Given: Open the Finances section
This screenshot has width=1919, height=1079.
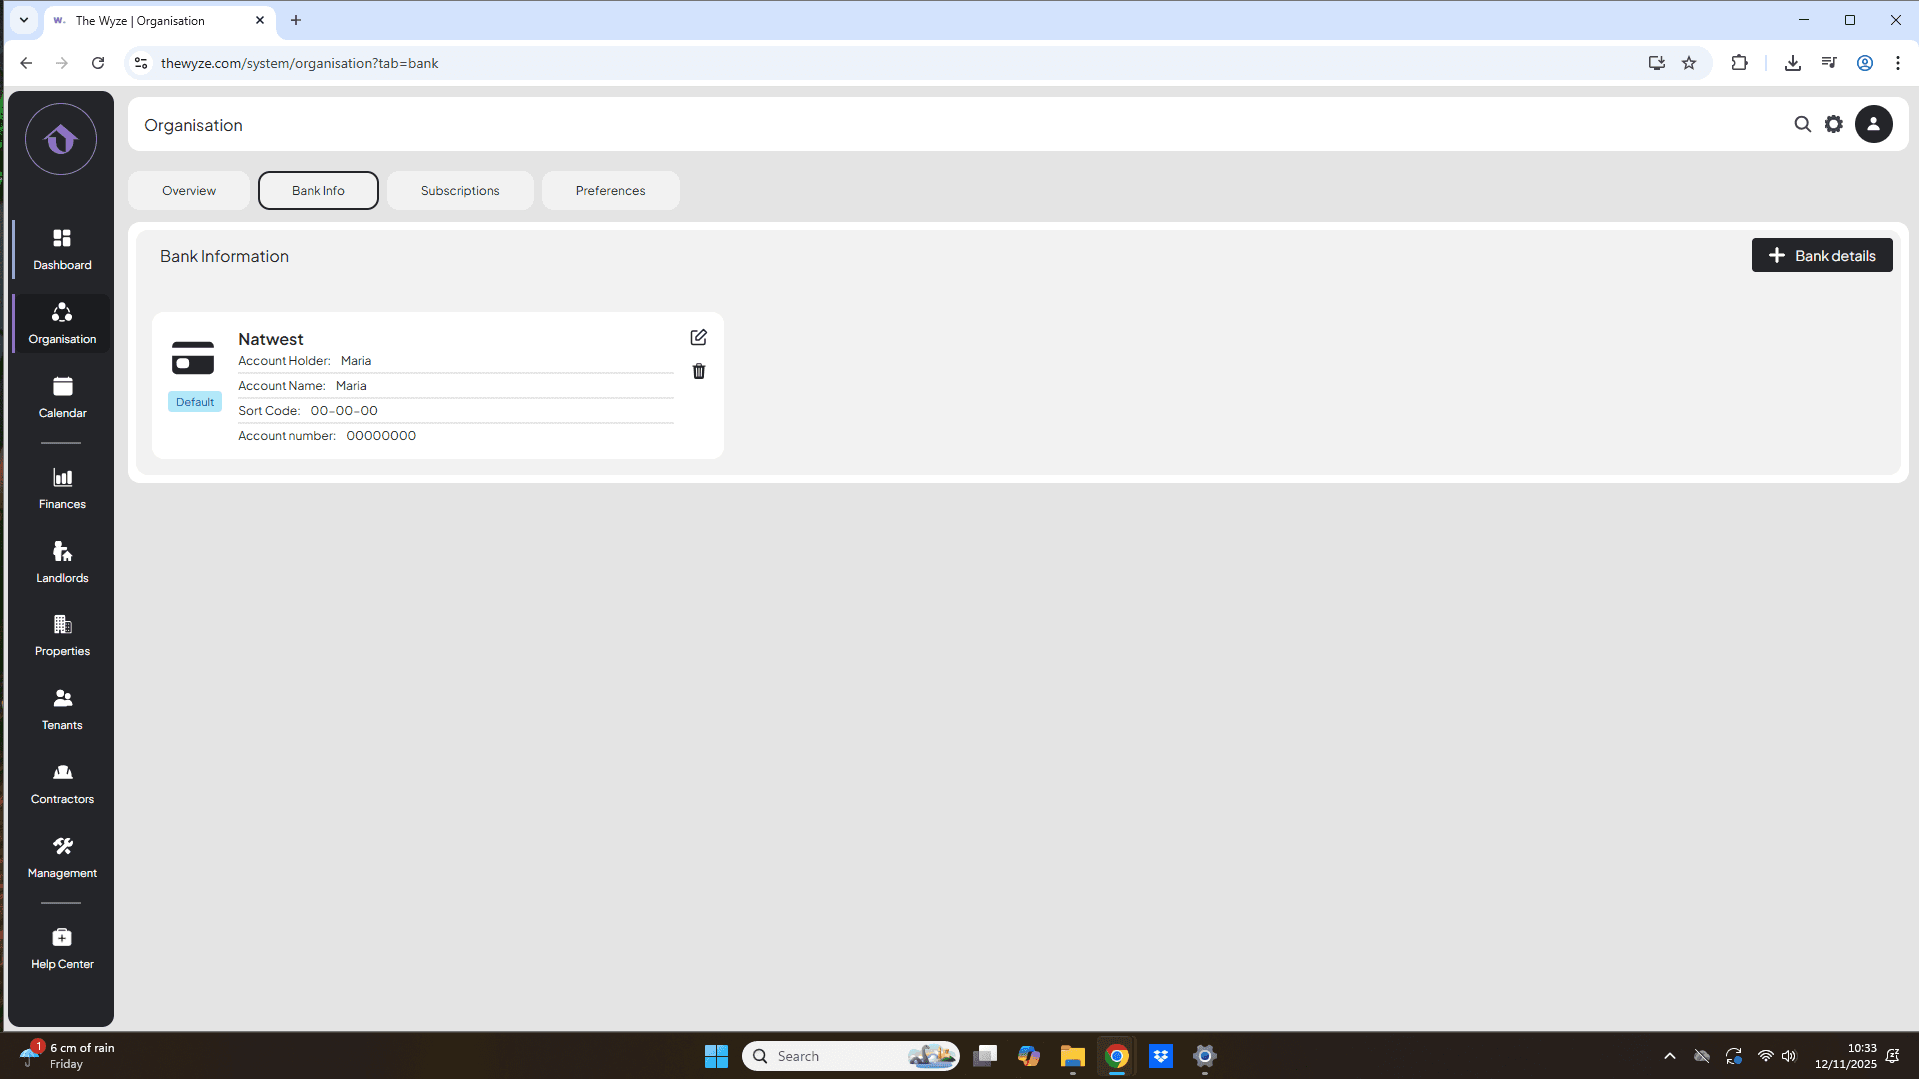Looking at the screenshot, I should (x=62, y=488).
